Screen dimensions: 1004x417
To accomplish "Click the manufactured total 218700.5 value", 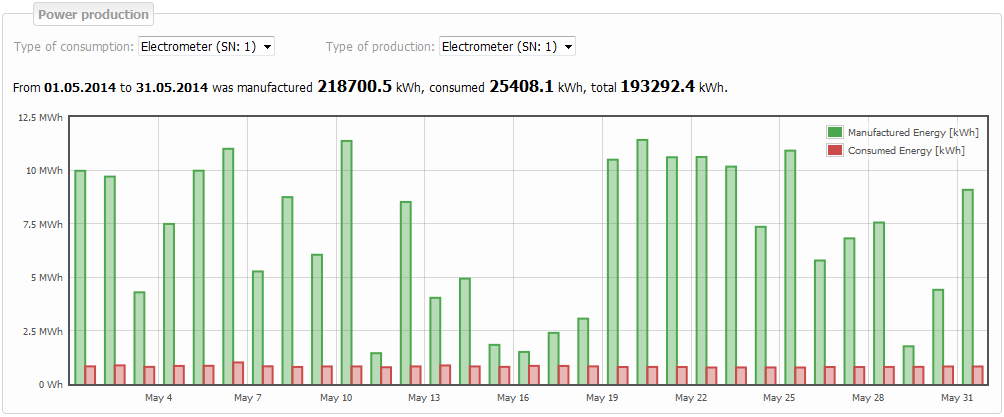I will click(x=354, y=87).
